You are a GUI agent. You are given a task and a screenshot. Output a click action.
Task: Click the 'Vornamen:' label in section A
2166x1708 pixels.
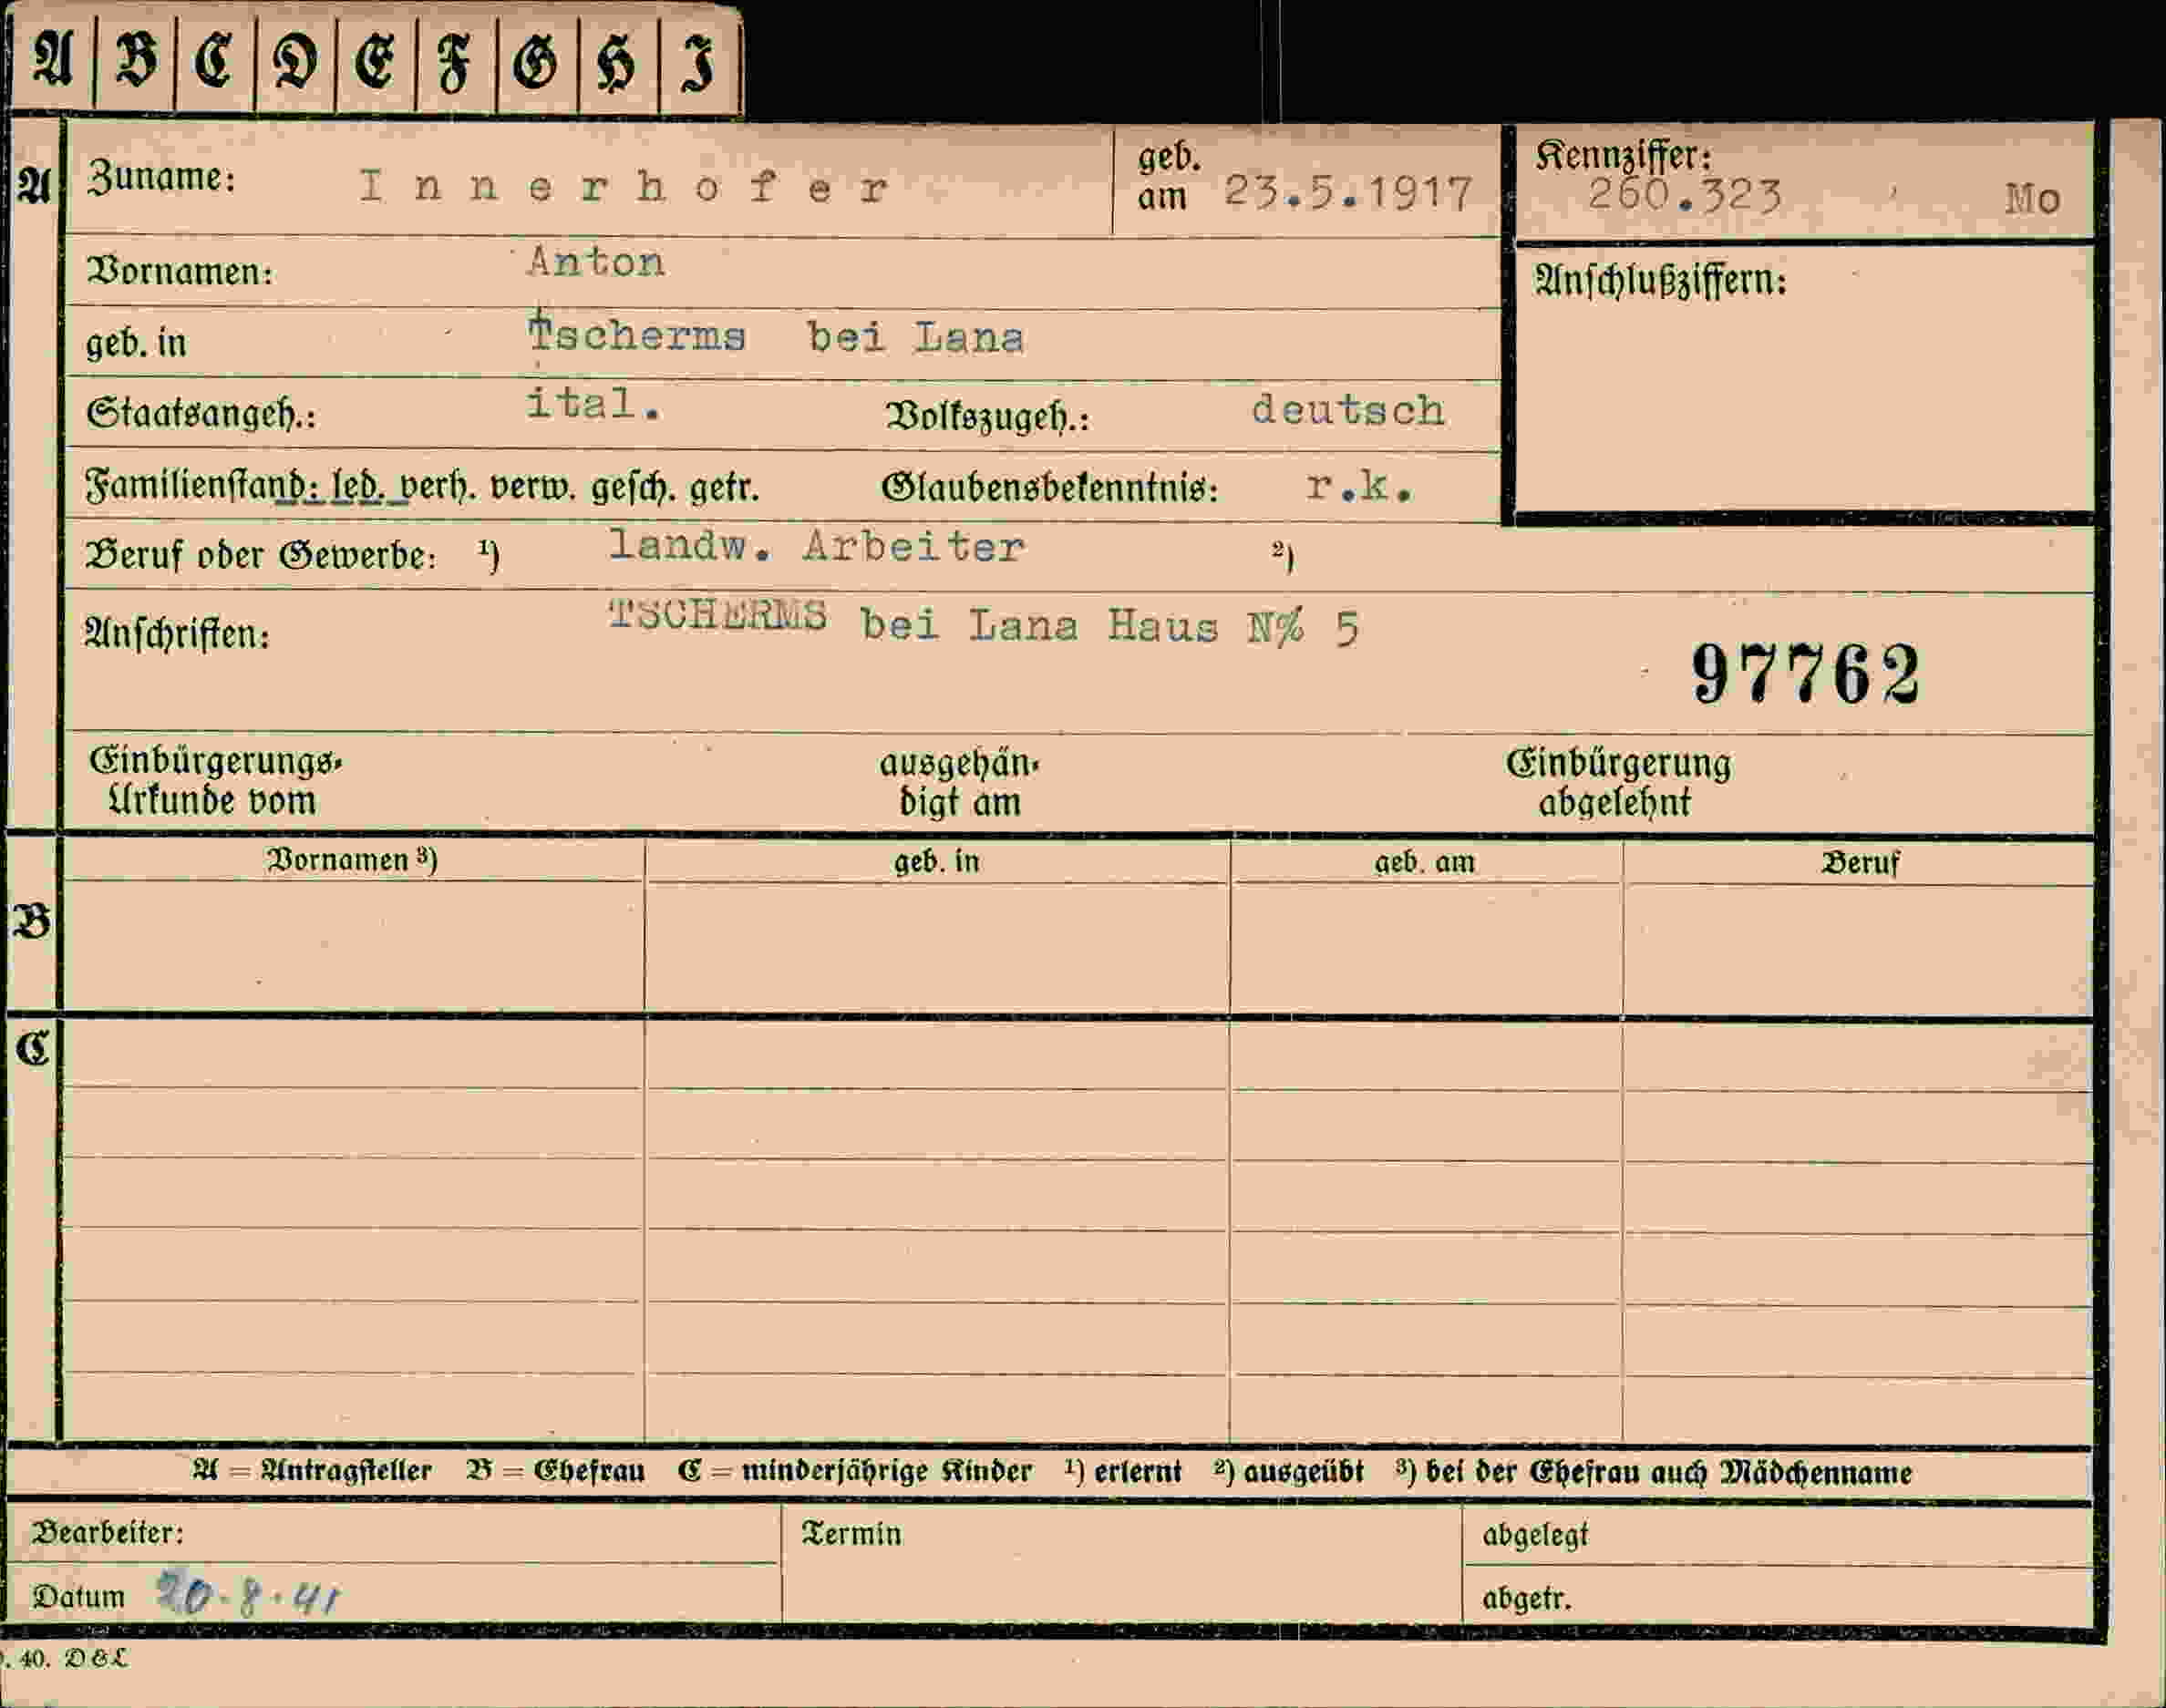pyautogui.click(x=180, y=271)
